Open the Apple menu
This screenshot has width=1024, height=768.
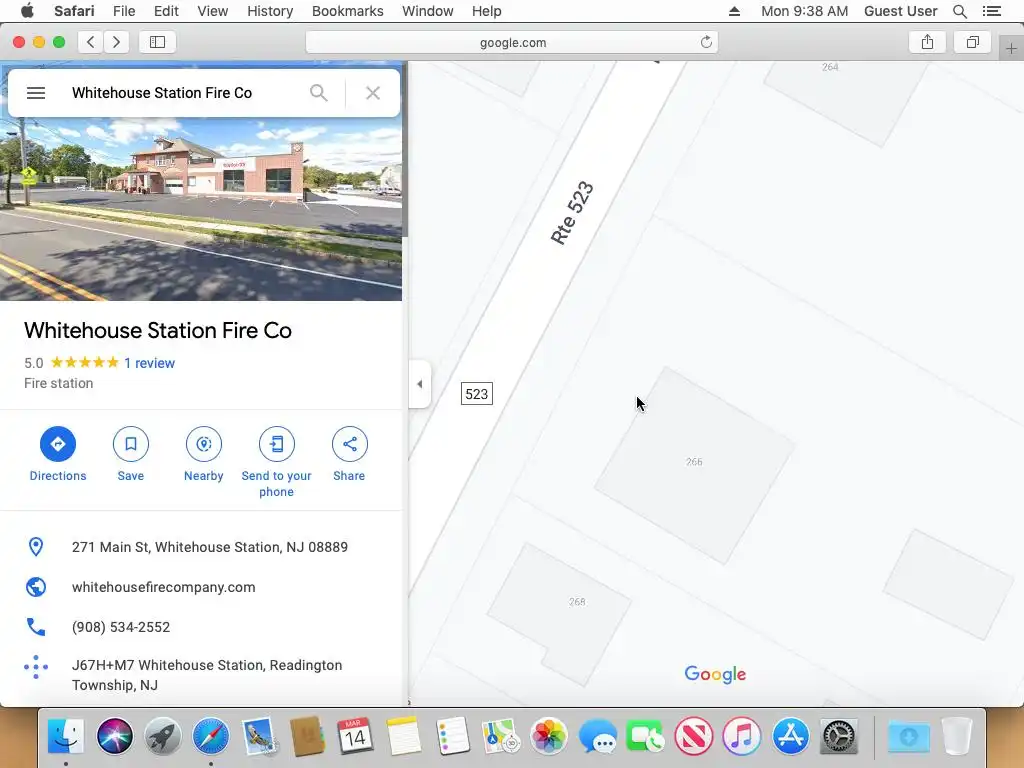[x=27, y=11]
